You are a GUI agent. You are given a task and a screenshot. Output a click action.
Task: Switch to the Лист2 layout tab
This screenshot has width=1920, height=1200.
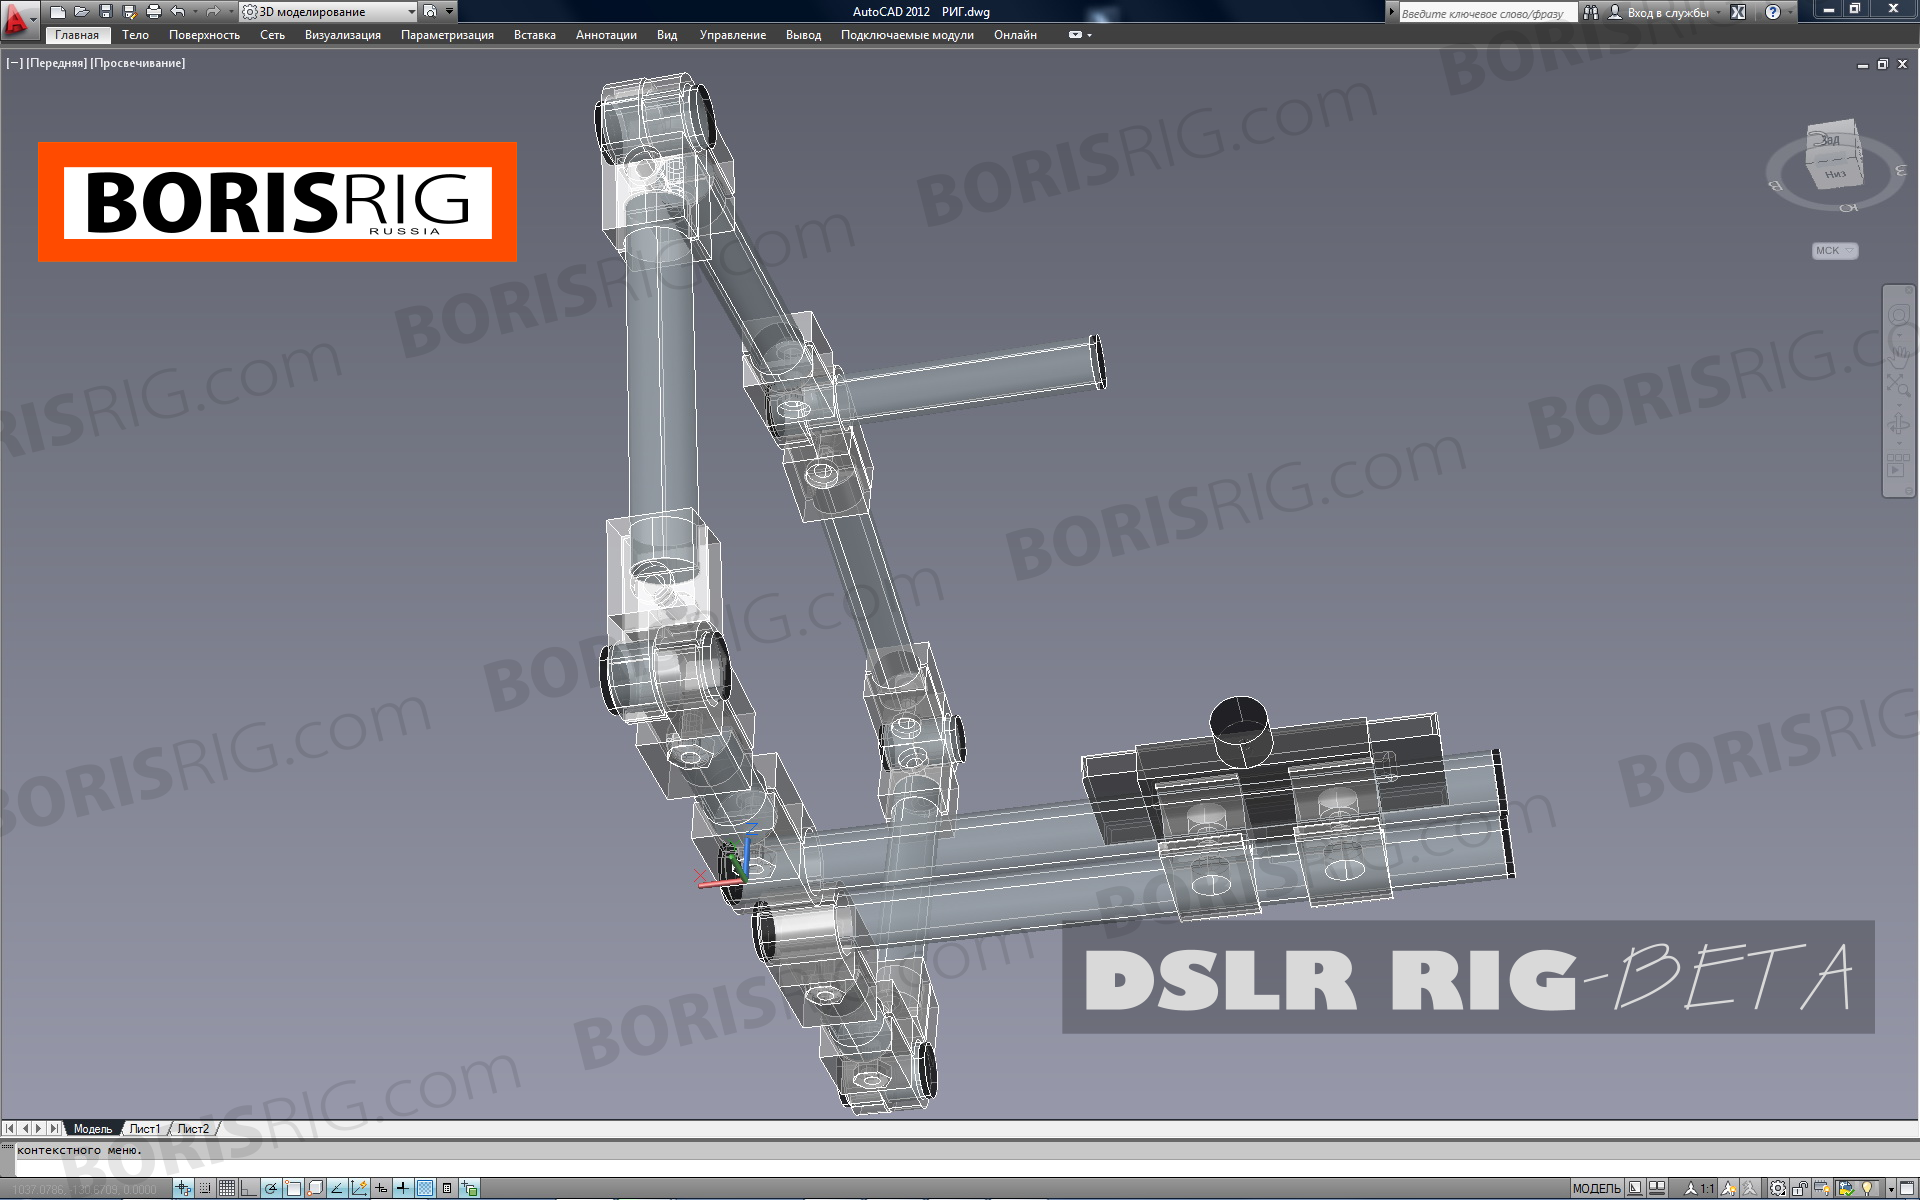pos(193,1128)
